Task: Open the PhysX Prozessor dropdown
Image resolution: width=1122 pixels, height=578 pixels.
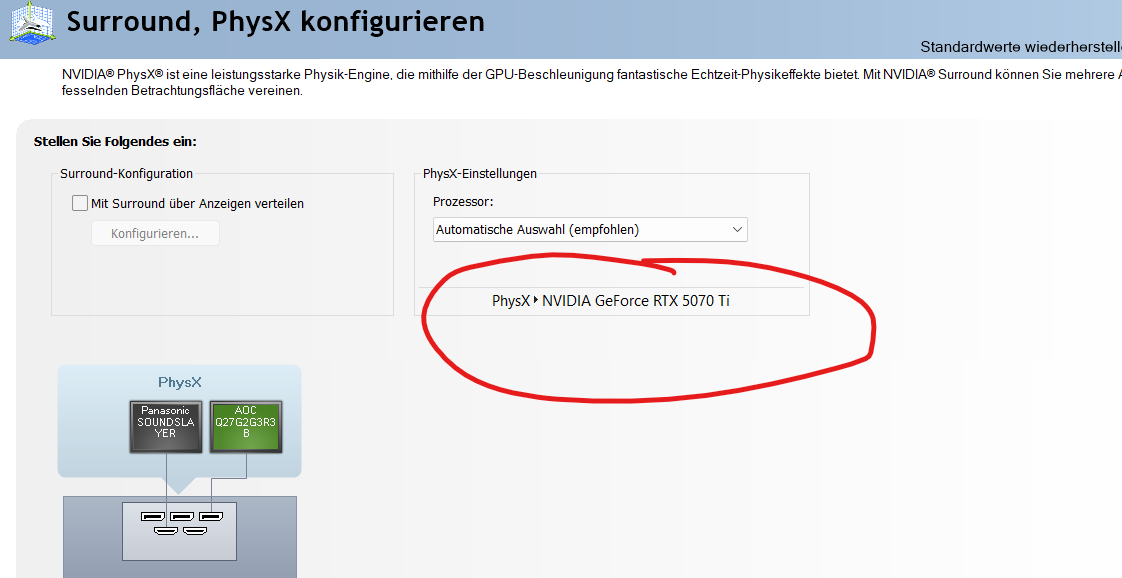Action: click(x=590, y=230)
